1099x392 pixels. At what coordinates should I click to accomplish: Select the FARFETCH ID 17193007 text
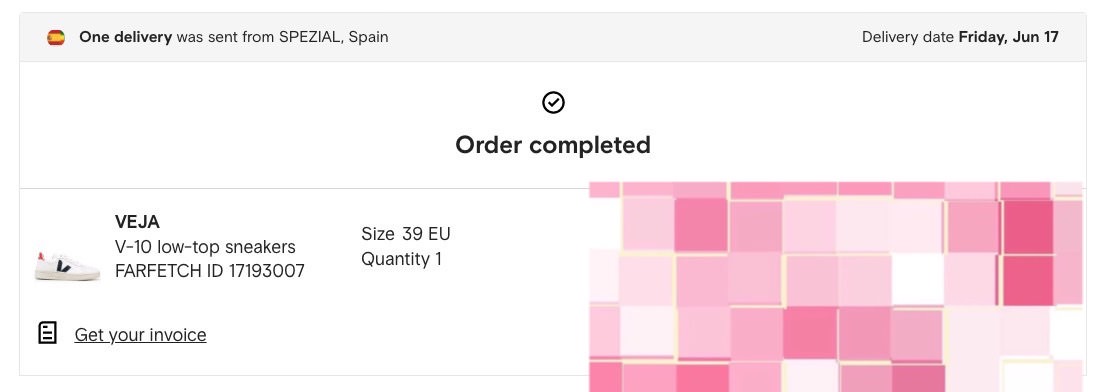click(210, 271)
